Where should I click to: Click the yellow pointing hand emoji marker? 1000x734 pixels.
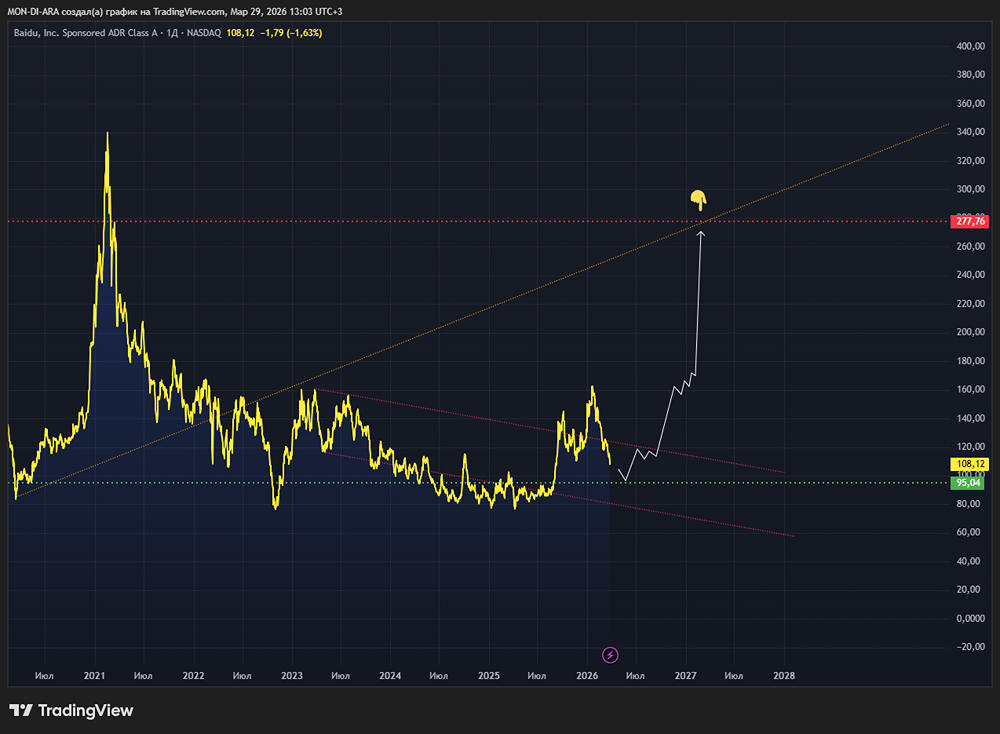(x=698, y=200)
